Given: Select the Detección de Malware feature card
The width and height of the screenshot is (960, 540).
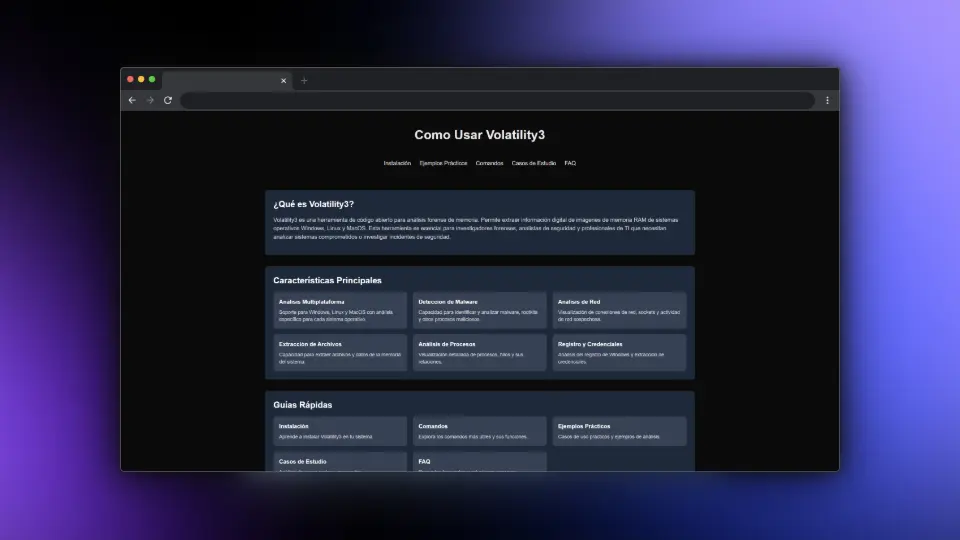Looking at the screenshot, I should 479,310.
